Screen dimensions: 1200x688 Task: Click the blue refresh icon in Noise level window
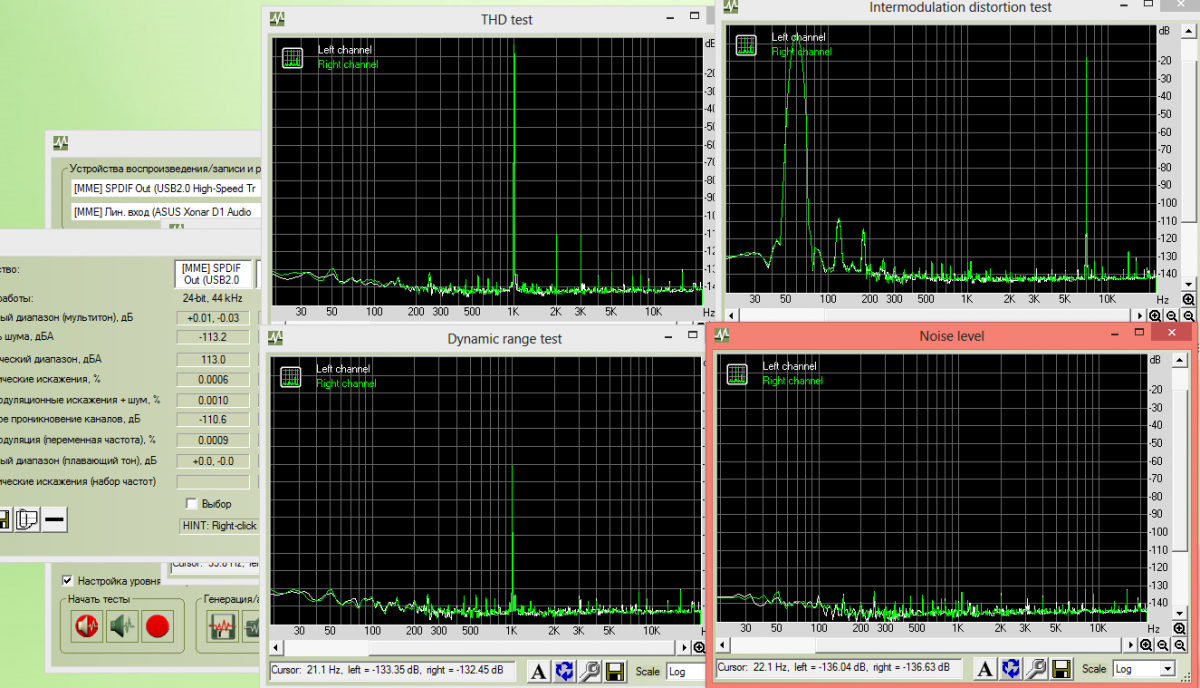click(1012, 668)
